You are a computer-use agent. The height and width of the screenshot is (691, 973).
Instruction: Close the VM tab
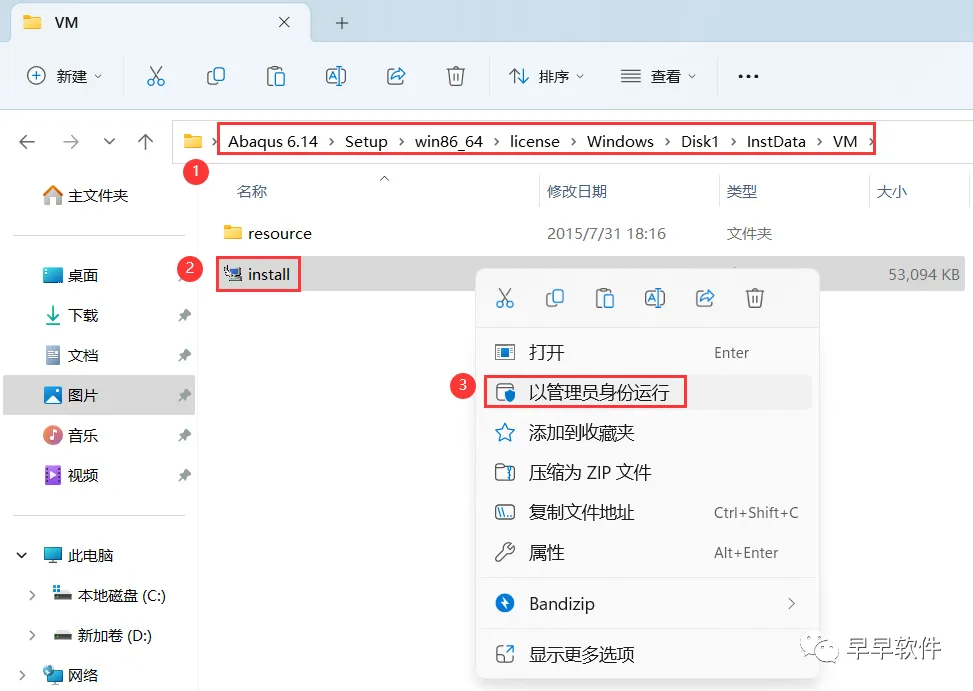click(x=284, y=22)
